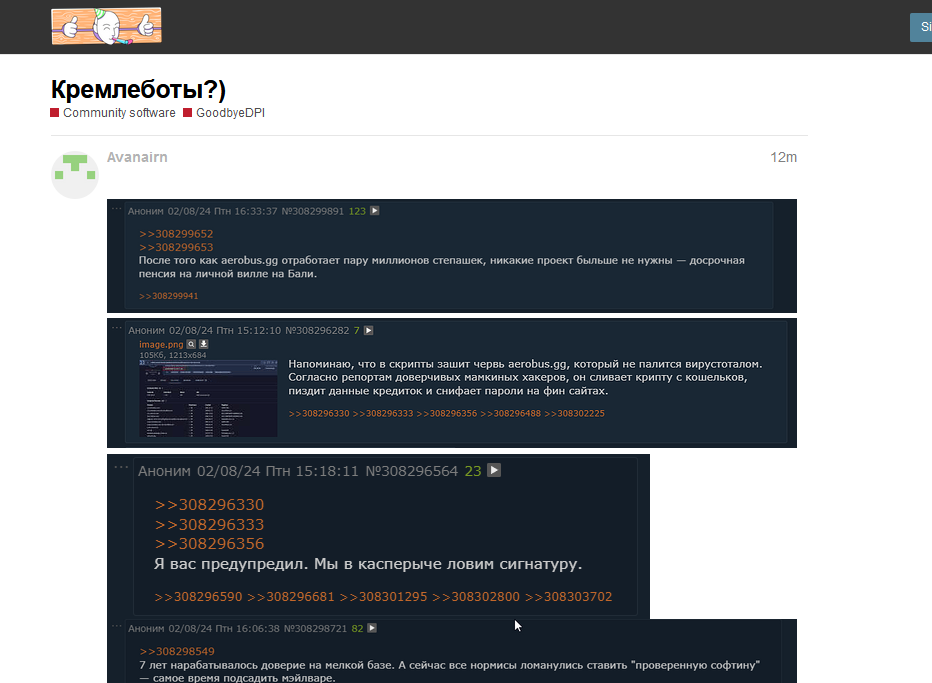Open the image.png file name link
The height and width of the screenshot is (683, 932).
[x=161, y=344]
